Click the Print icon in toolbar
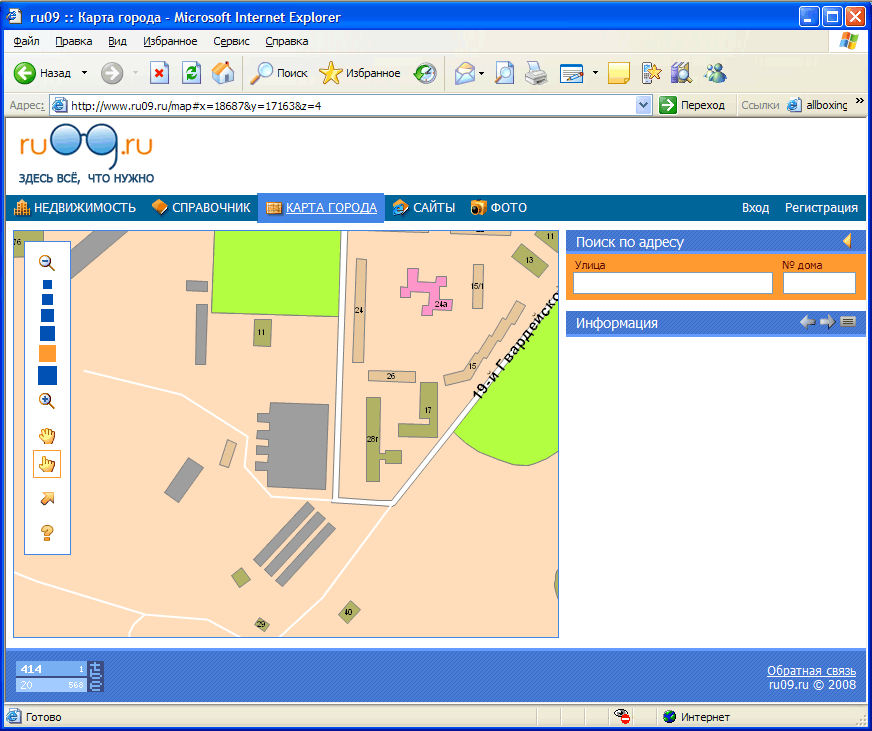This screenshot has width=872, height=731. pos(536,73)
